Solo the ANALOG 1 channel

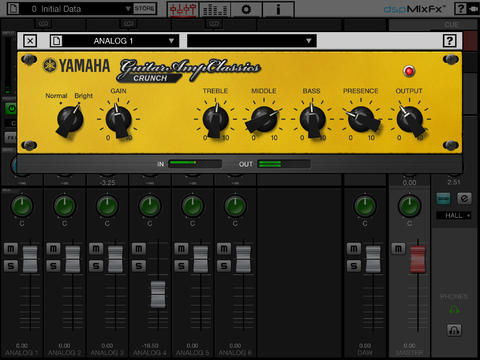coord(11,266)
